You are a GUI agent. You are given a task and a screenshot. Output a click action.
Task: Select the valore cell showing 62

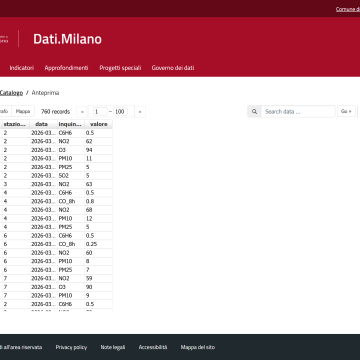pyautogui.click(x=98, y=141)
